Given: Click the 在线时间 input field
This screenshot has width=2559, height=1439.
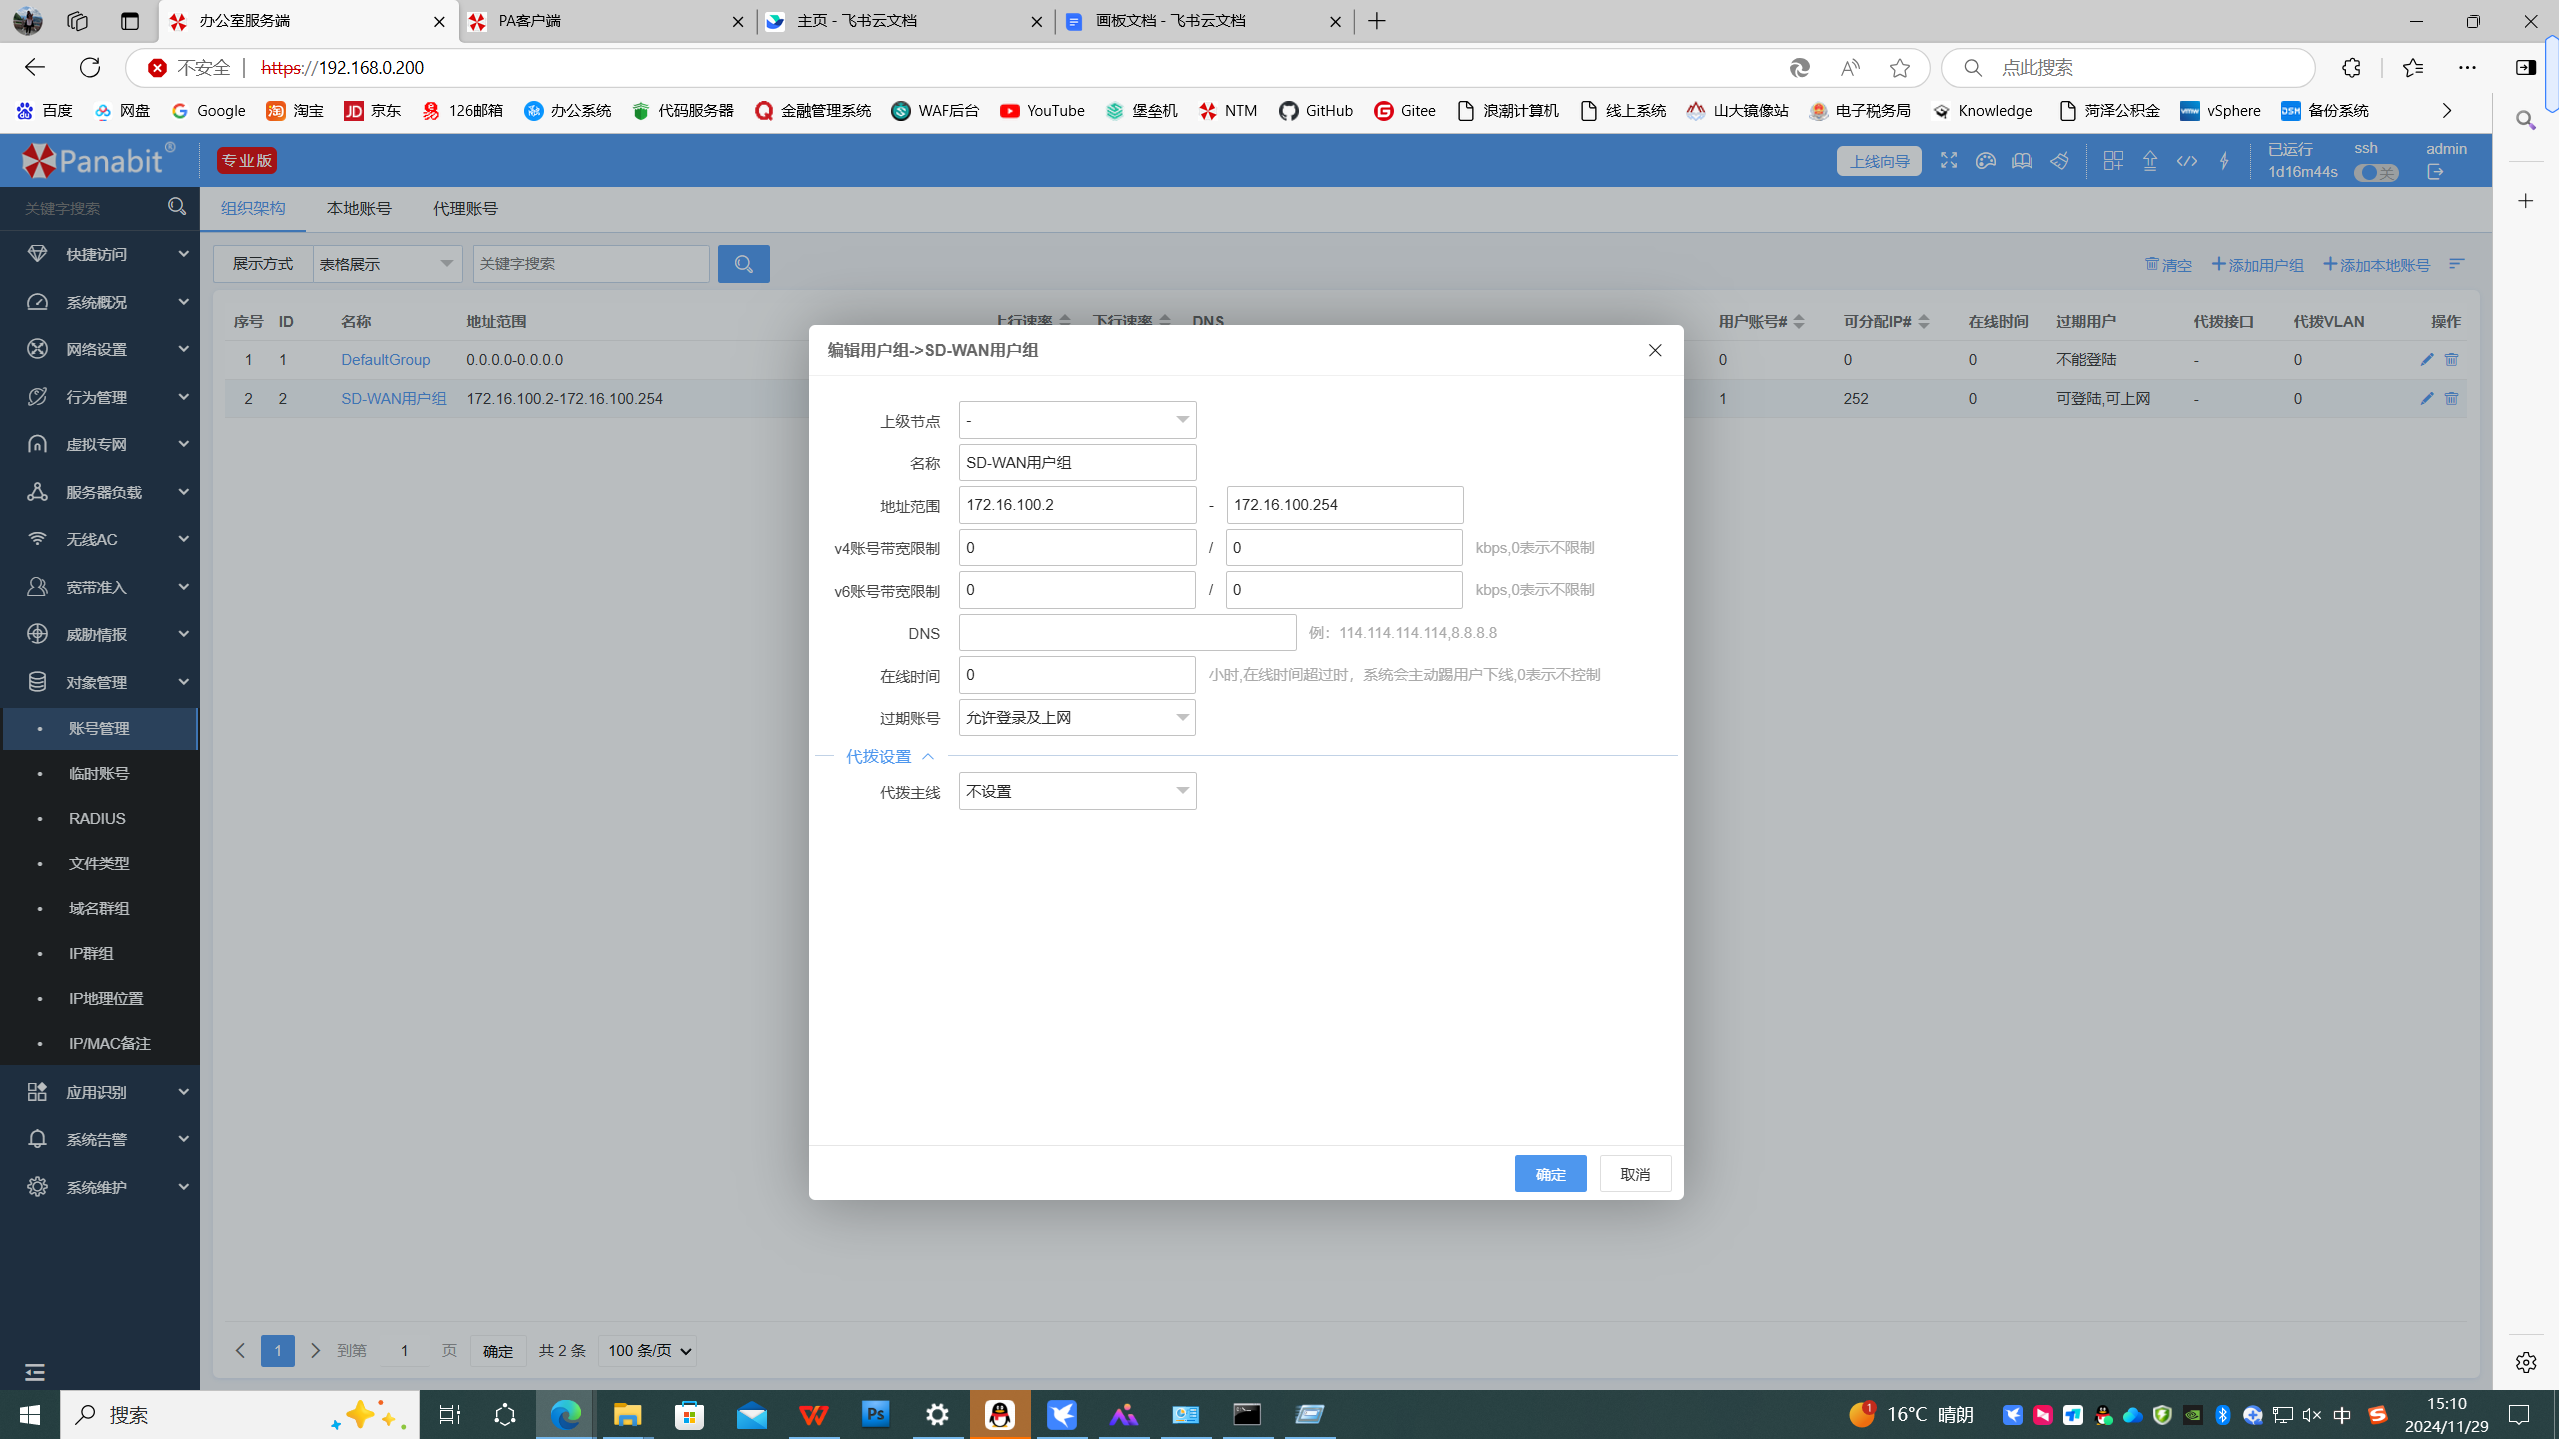Looking at the screenshot, I should (1077, 674).
